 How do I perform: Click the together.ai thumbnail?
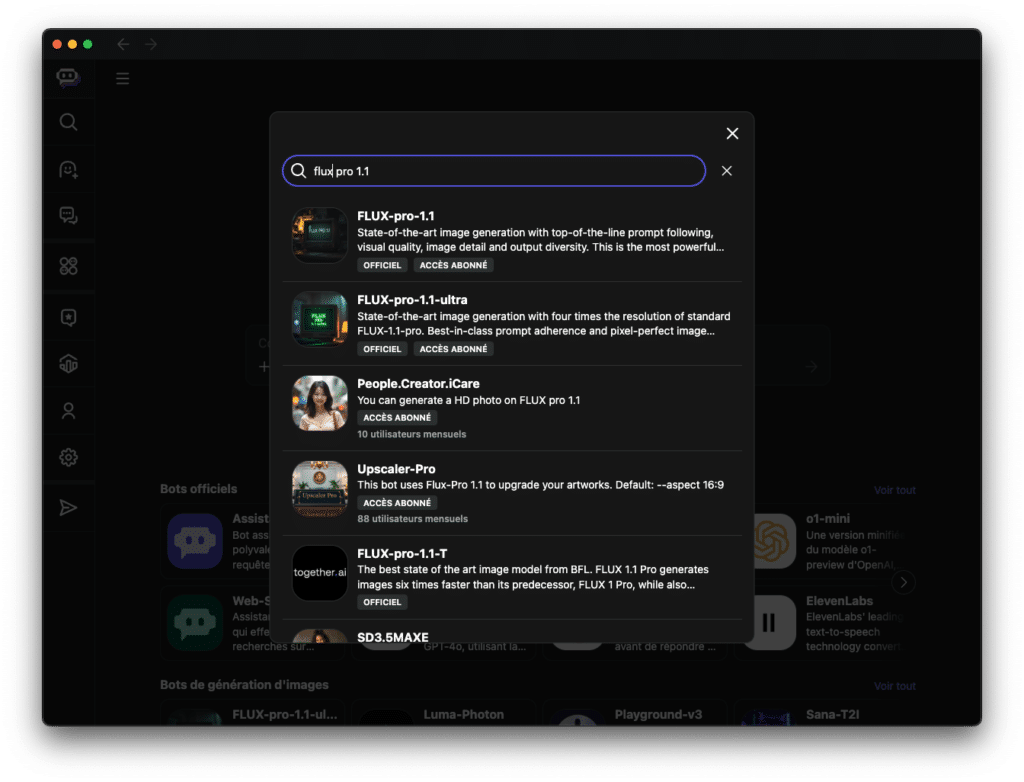[x=319, y=573]
